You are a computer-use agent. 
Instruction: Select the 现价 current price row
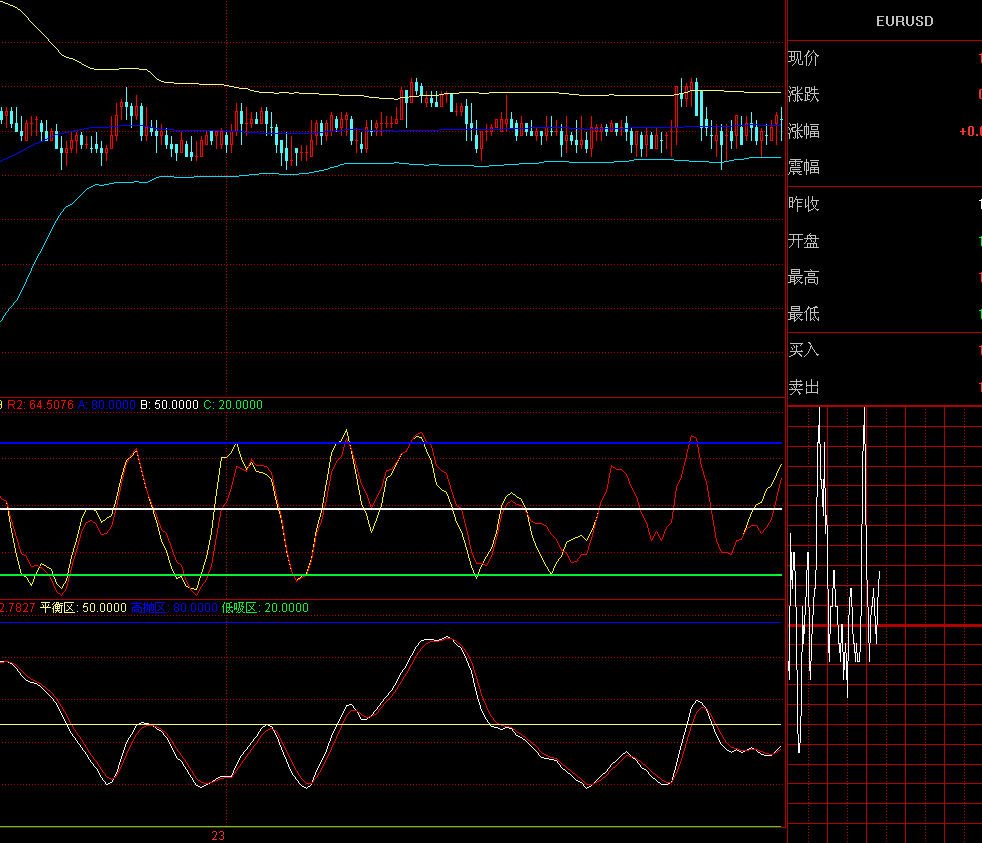(x=804, y=58)
